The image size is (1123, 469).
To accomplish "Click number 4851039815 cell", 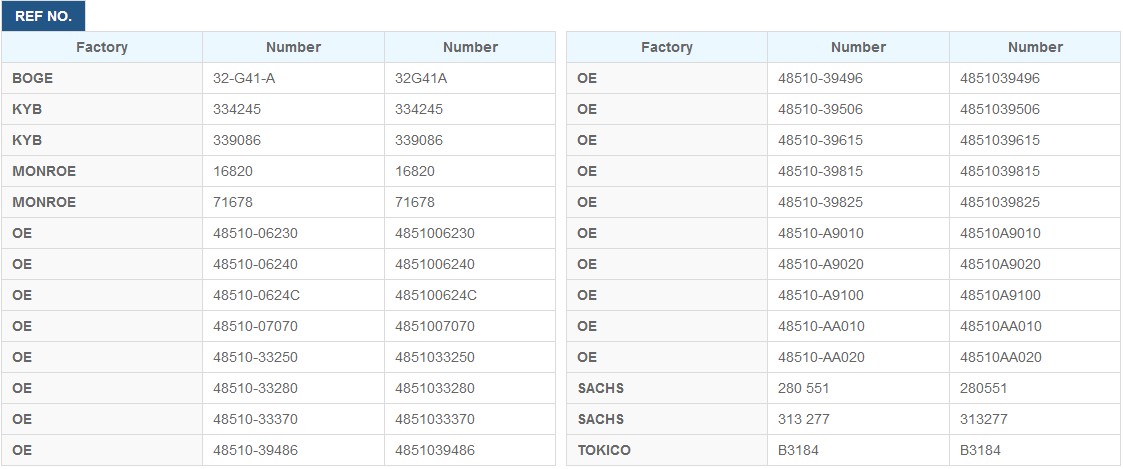I will coord(1036,171).
